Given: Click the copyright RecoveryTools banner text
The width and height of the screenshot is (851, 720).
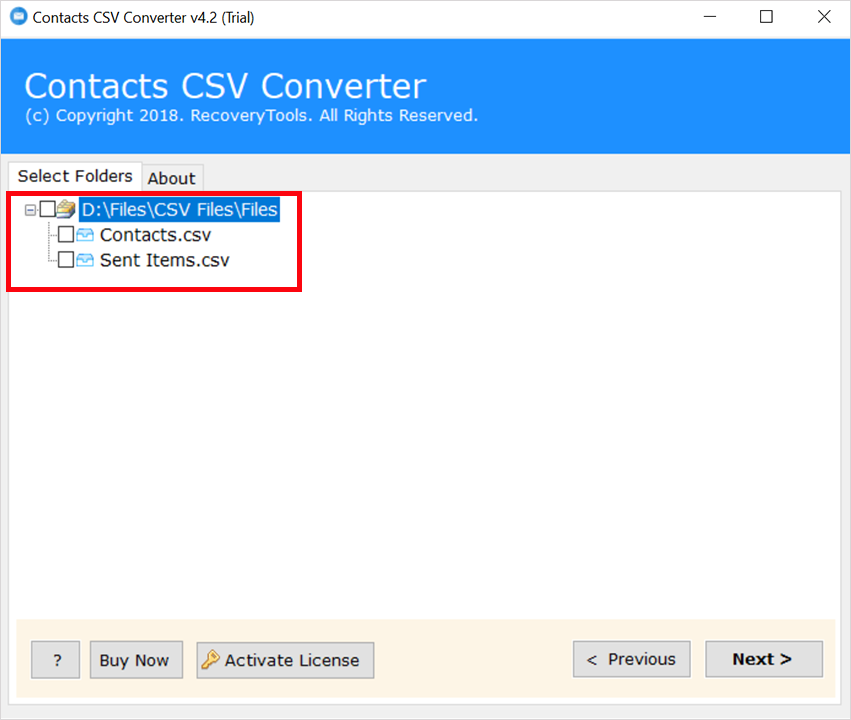Looking at the screenshot, I should 251,116.
